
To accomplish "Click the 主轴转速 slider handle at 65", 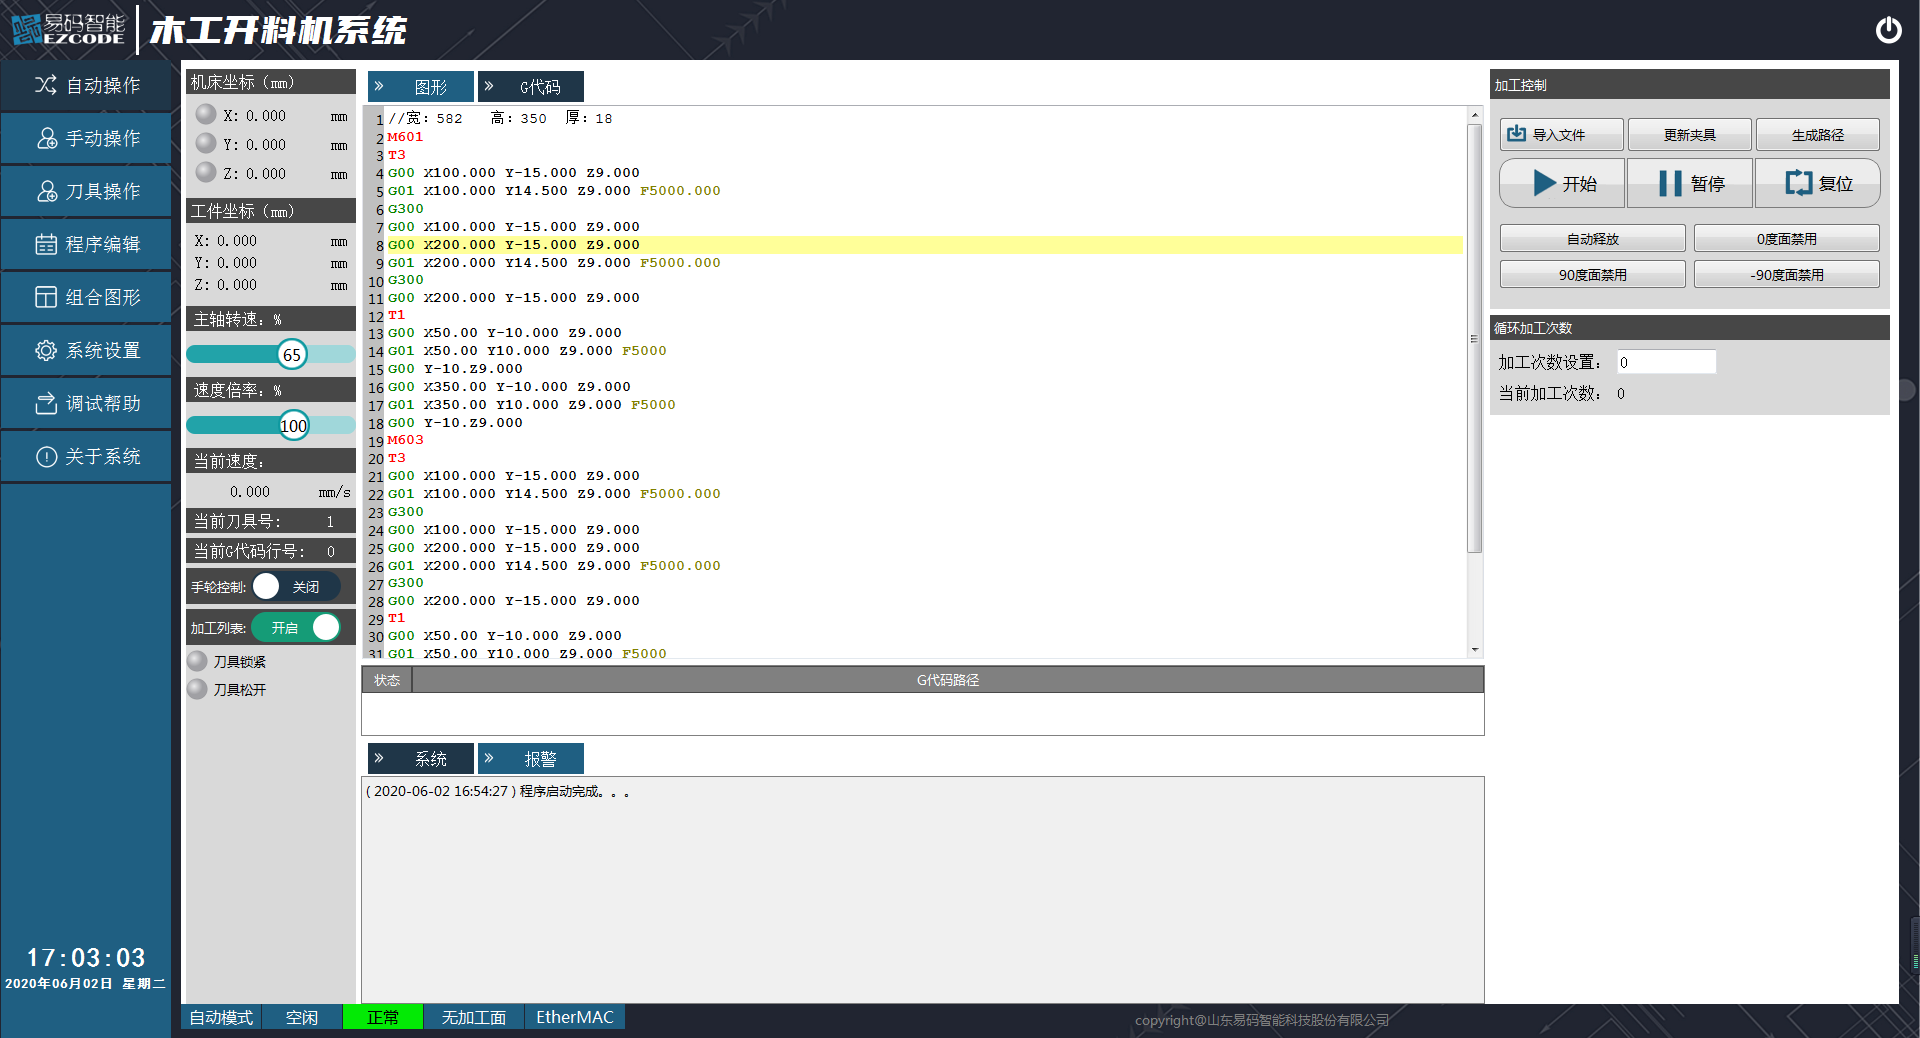I will point(292,355).
